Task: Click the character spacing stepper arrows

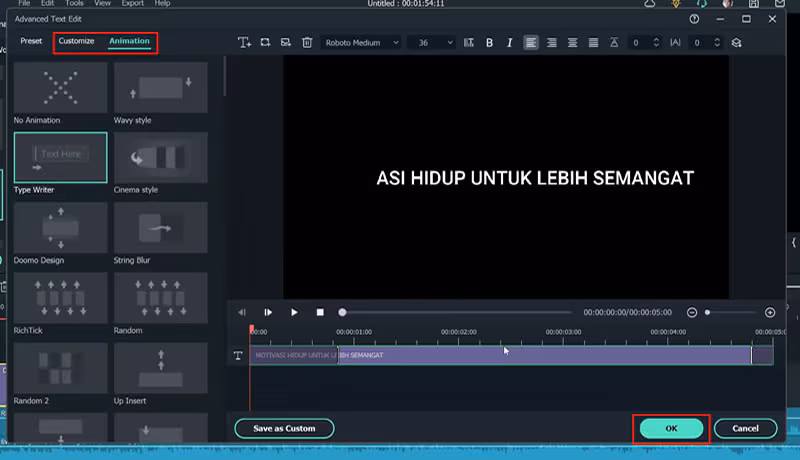Action: pyautogui.click(x=717, y=43)
